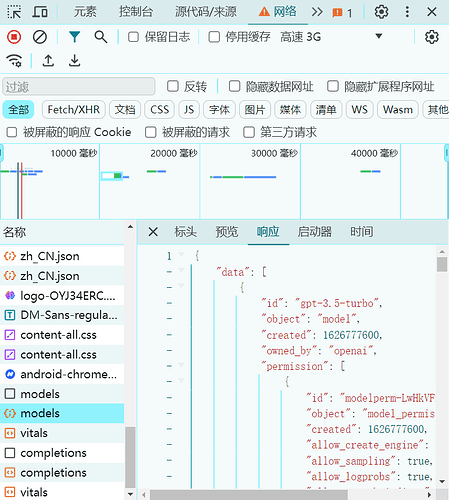
Task: Enable the 保留日志 checkbox
Action: coord(133,37)
